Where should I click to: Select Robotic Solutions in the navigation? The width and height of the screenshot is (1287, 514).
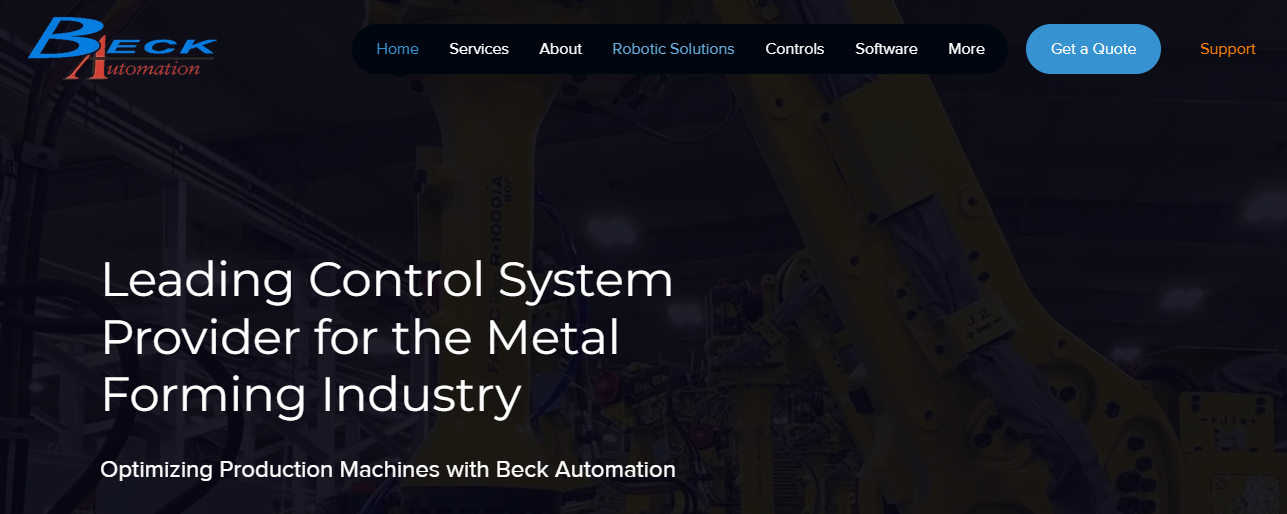673,49
